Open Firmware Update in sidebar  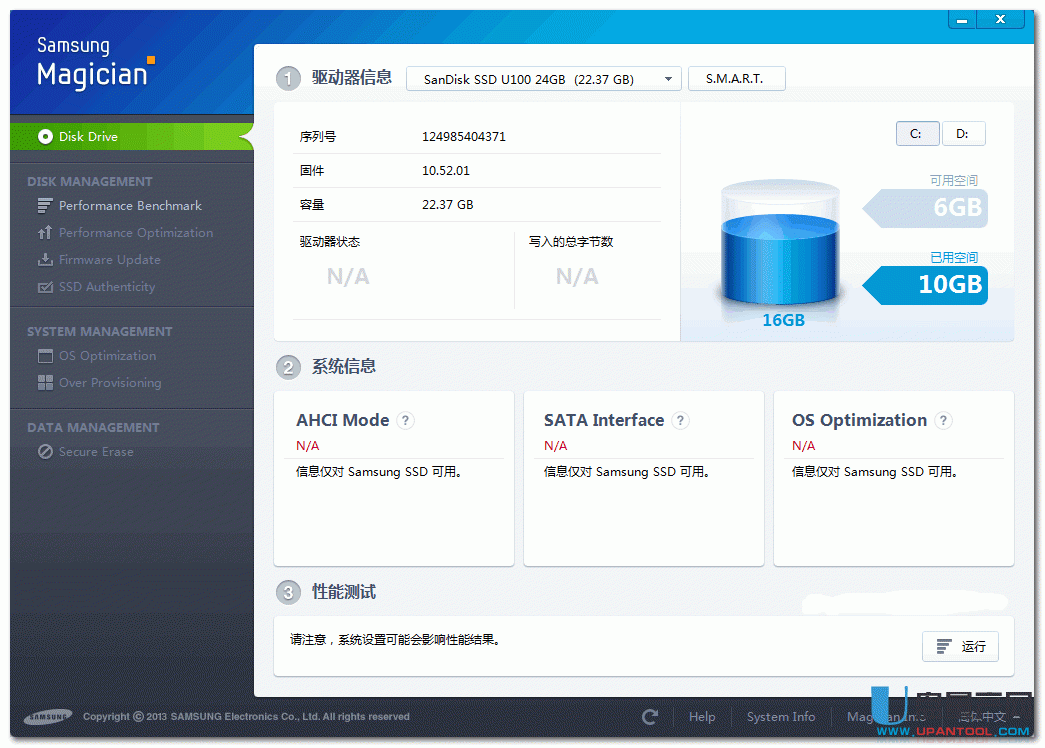click(x=109, y=260)
